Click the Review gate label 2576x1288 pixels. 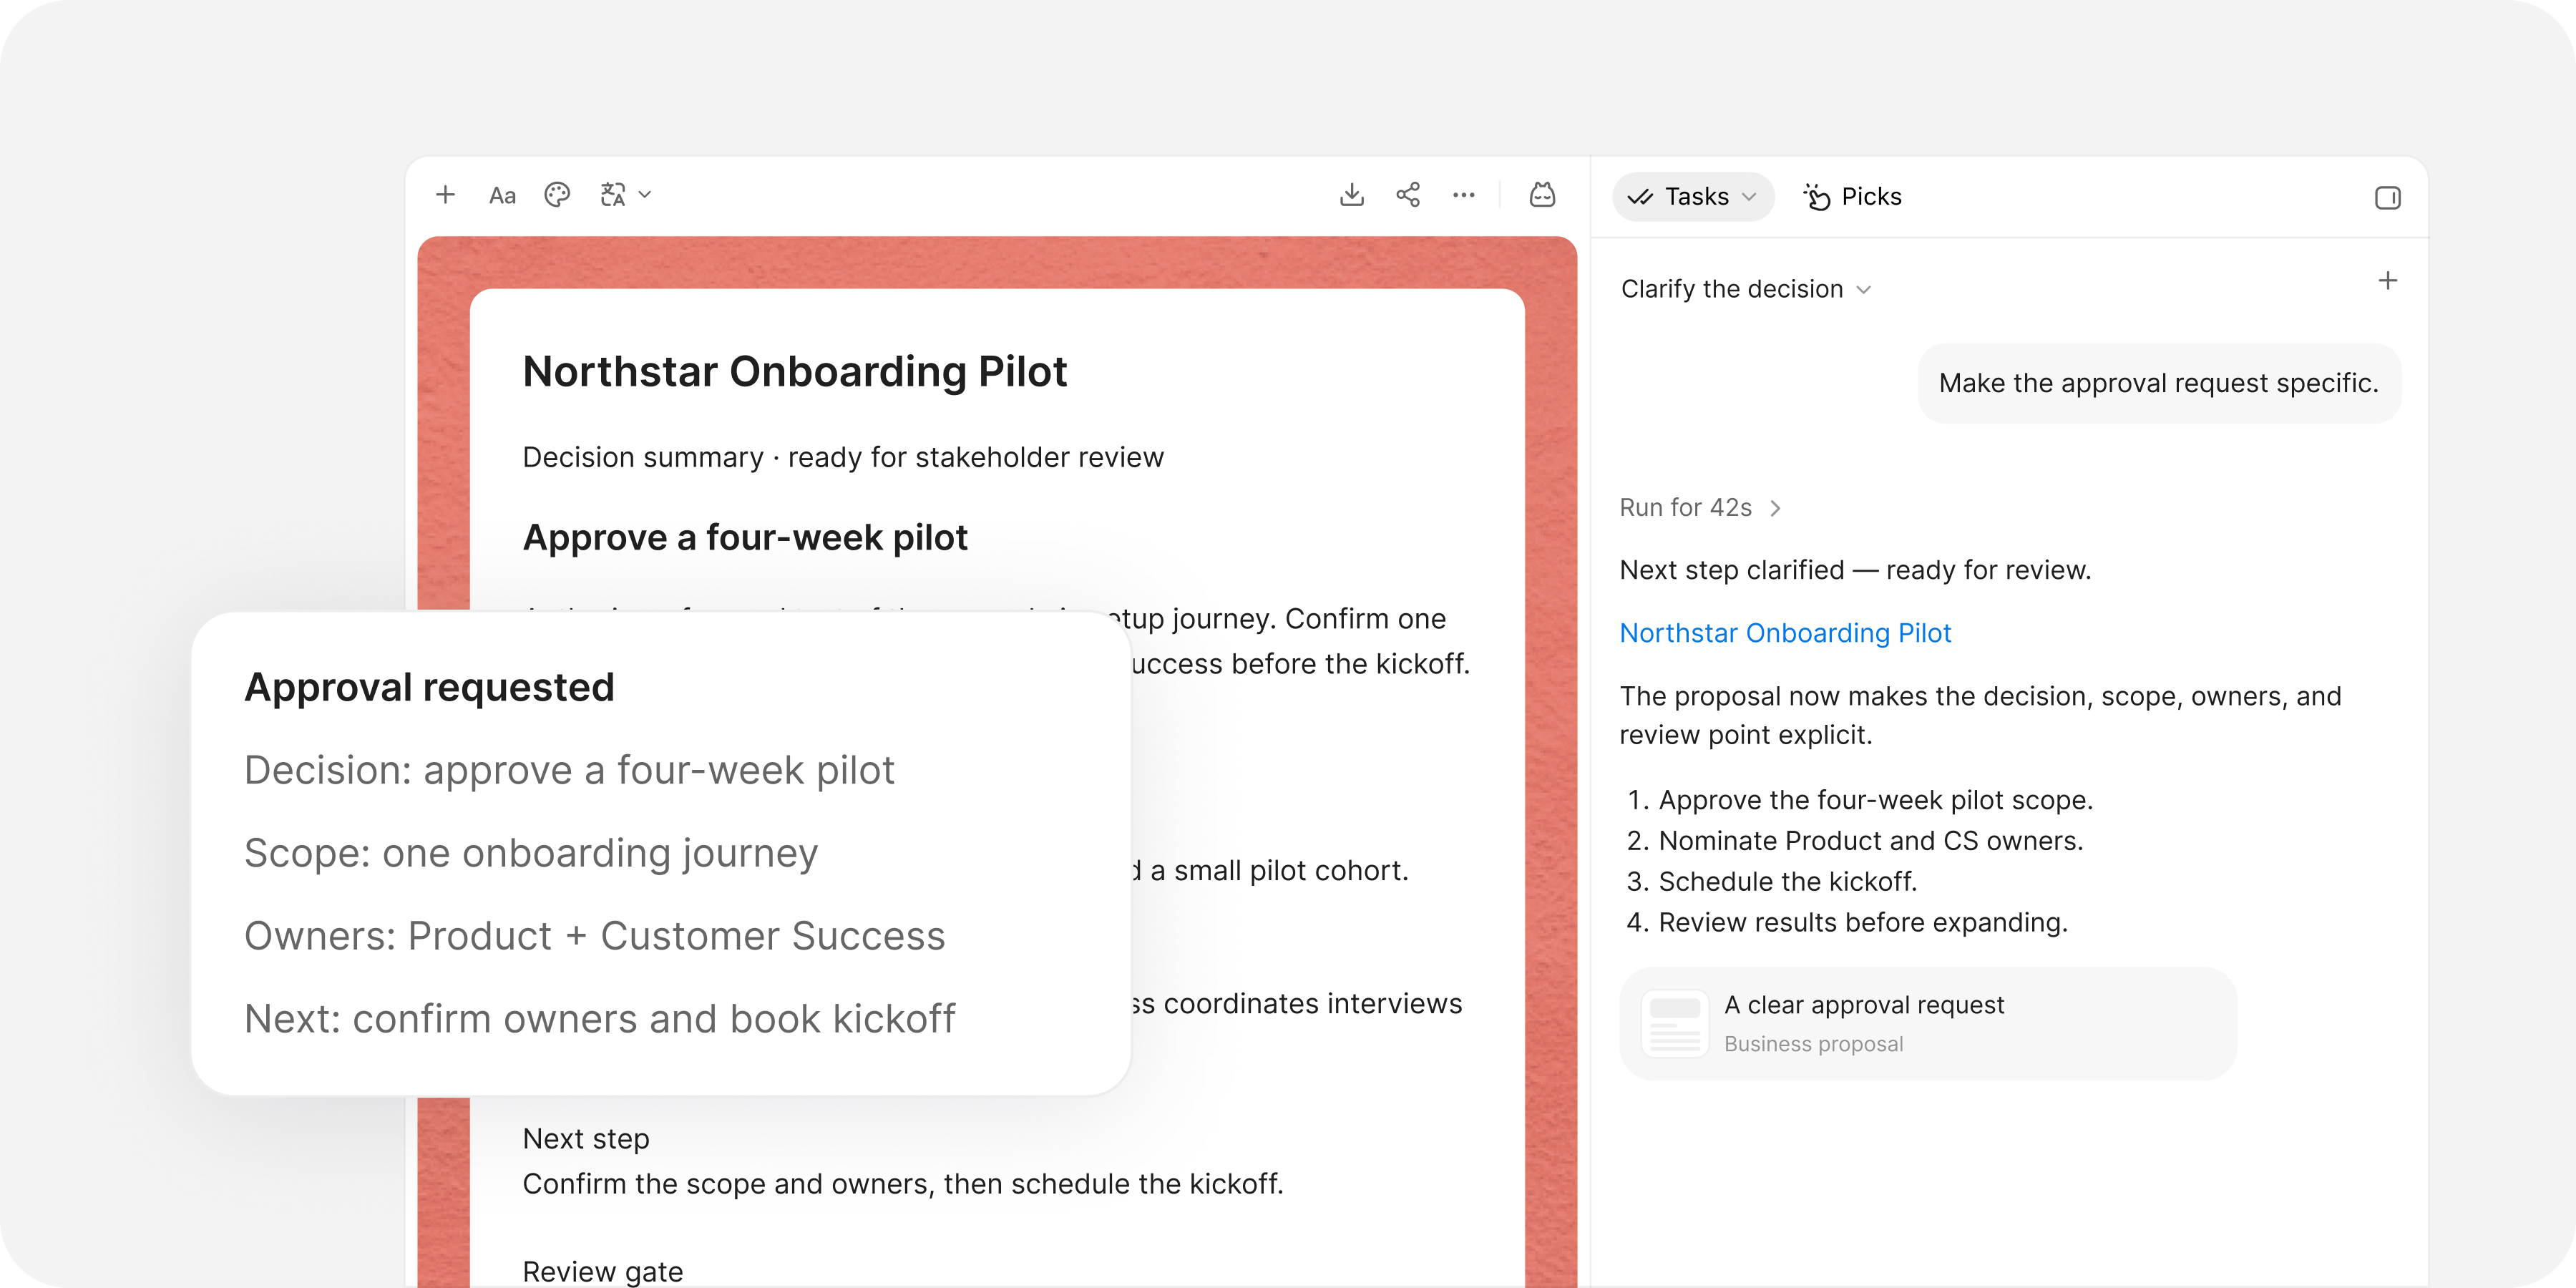(x=603, y=1272)
